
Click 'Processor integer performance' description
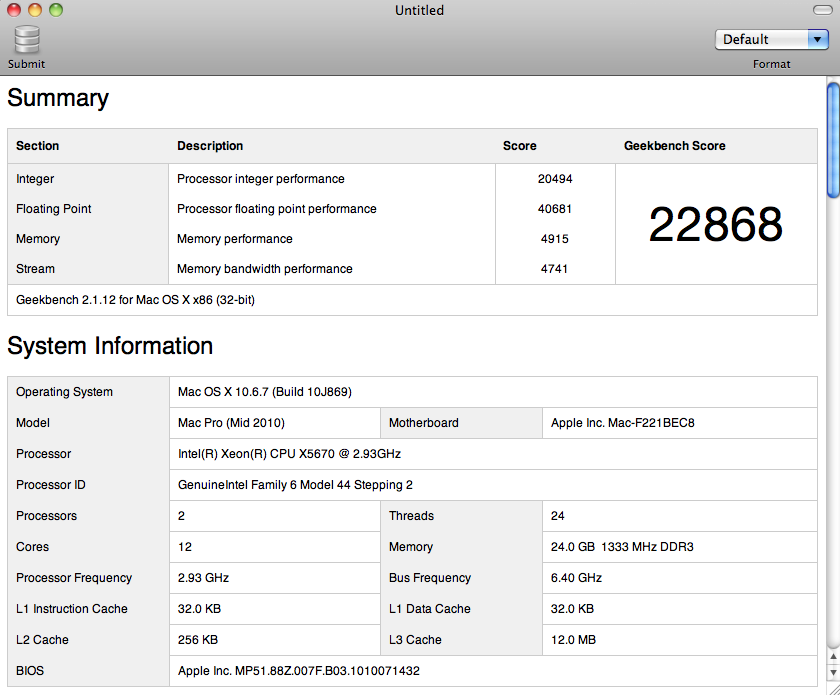coord(261,179)
